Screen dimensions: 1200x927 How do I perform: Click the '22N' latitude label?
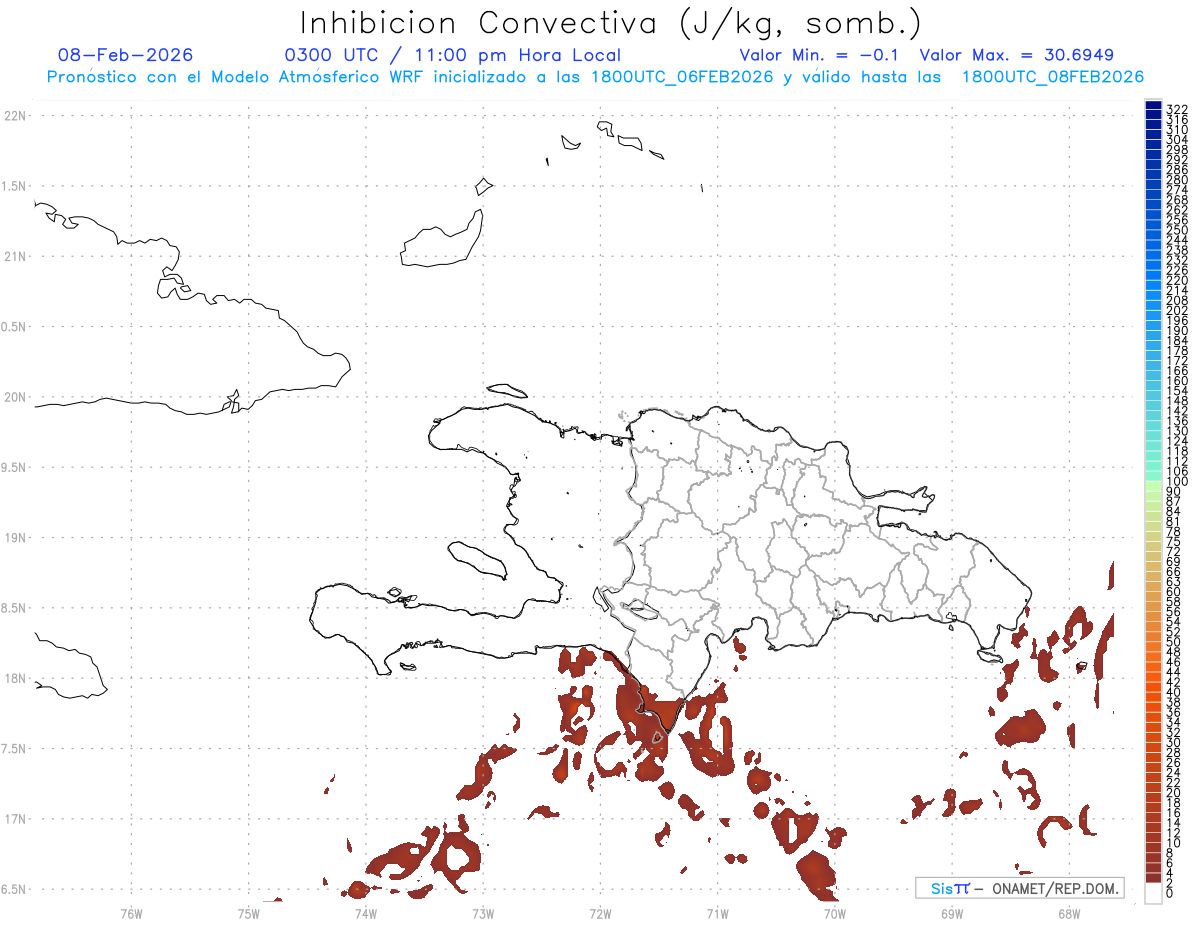coord(14,116)
